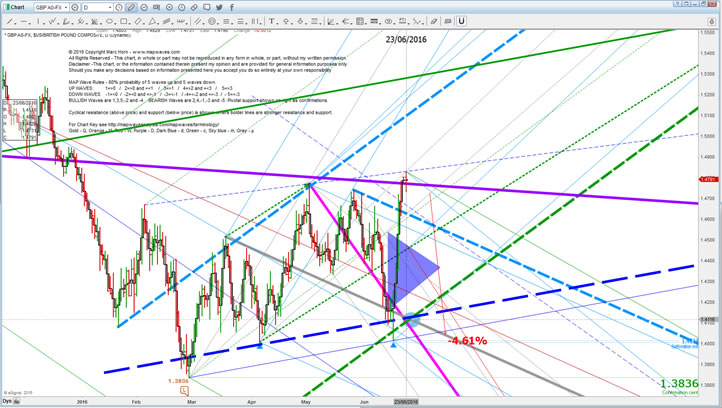Toggle the lock icon at toolbar right
The width and height of the screenshot is (722, 408).
click(x=711, y=21)
